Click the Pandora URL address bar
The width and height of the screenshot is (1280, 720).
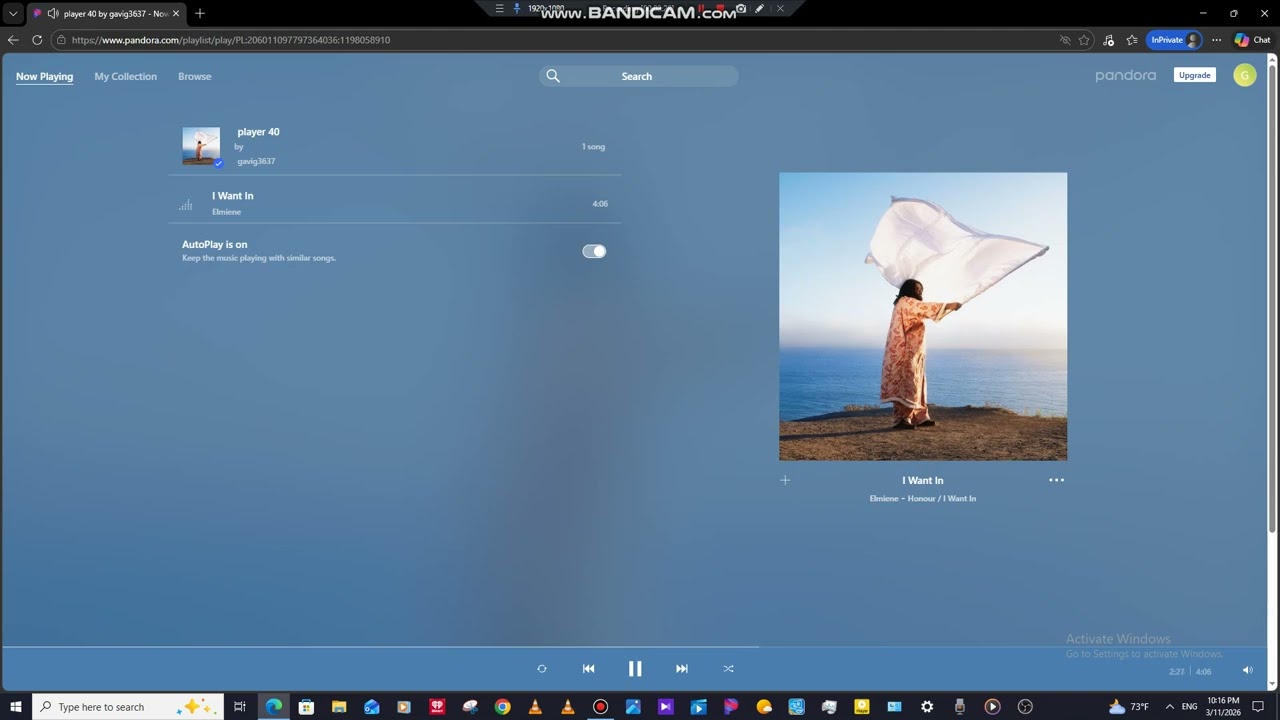point(560,40)
